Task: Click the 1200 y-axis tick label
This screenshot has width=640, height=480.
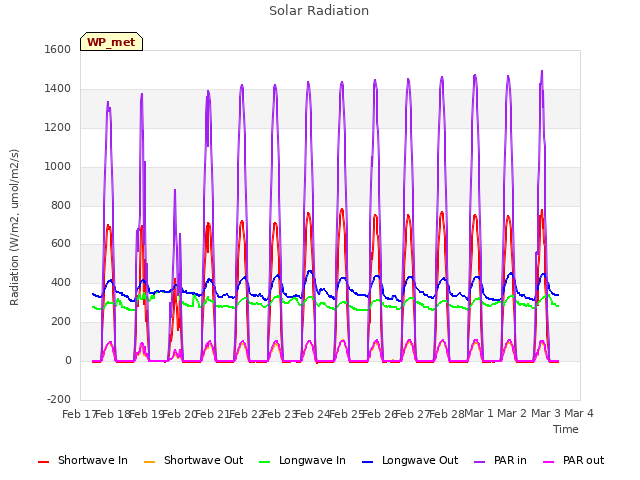Action: (58, 127)
